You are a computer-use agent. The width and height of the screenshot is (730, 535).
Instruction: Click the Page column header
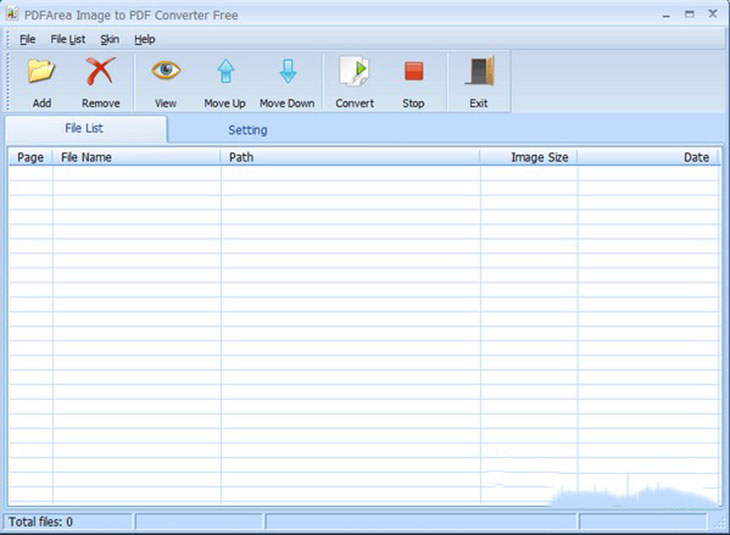pos(31,157)
